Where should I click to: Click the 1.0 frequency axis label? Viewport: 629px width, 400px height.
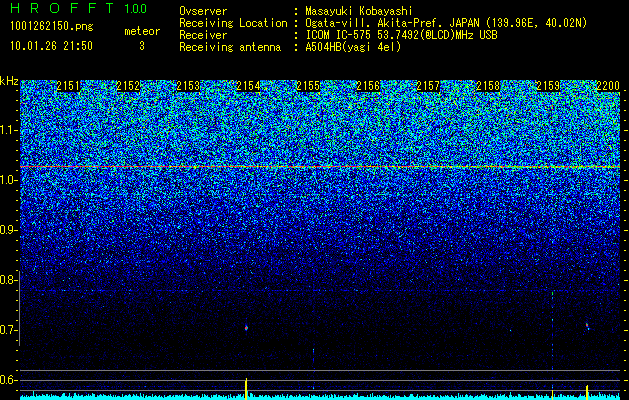coord(9,180)
